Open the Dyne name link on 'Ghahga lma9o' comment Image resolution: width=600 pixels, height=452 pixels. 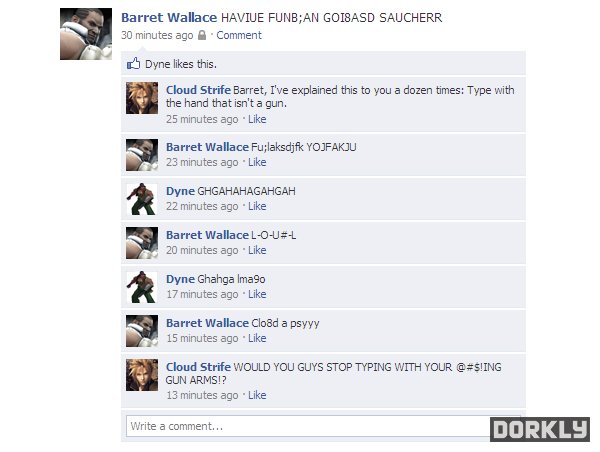[180, 279]
